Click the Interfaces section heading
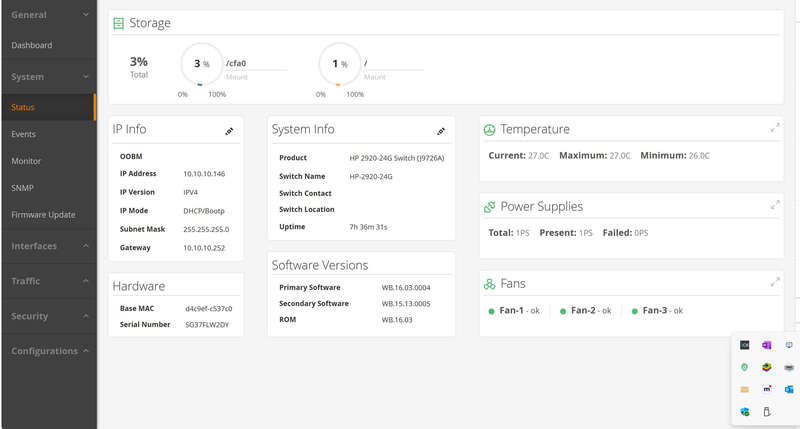 (34, 246)
